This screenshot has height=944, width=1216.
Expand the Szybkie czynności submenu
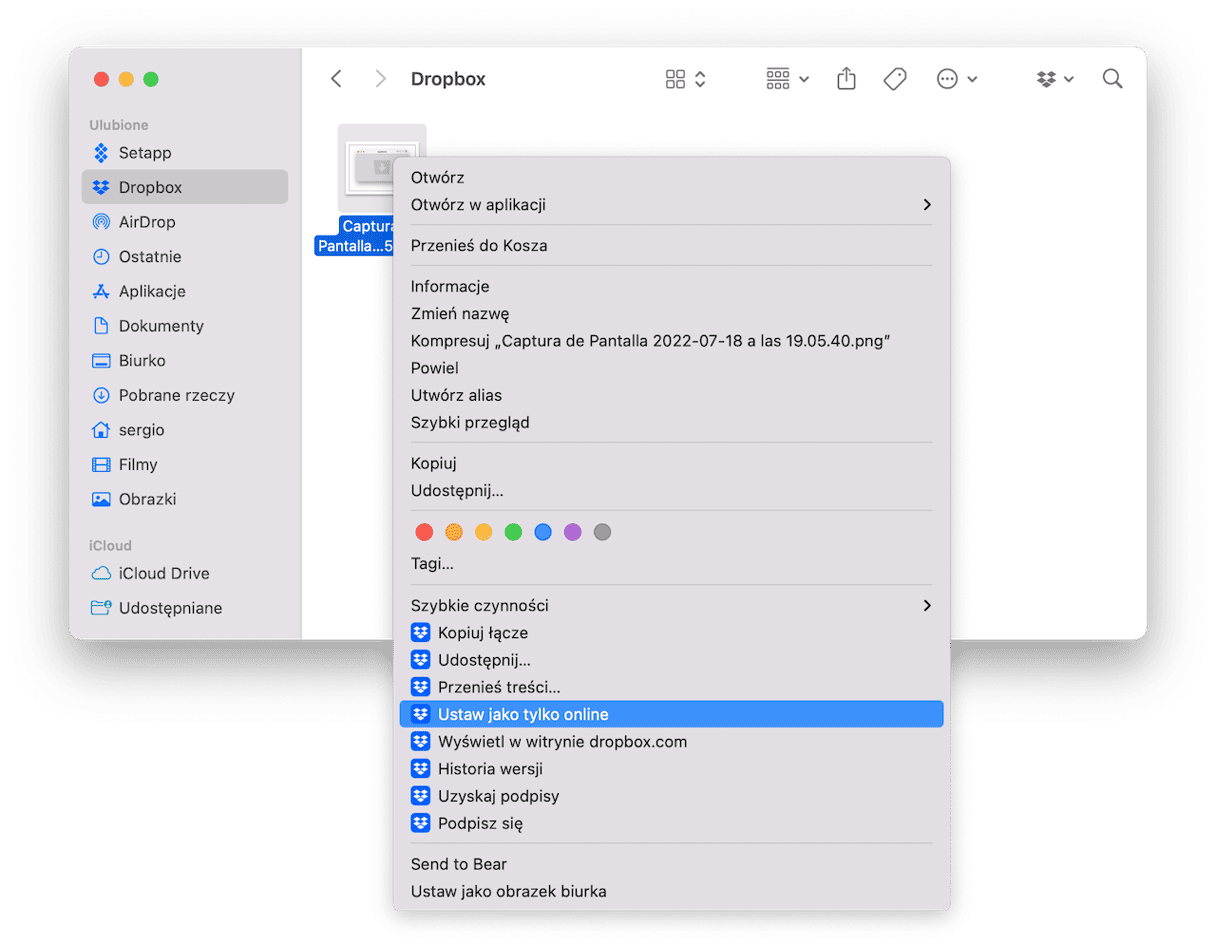tap(670, 606)
